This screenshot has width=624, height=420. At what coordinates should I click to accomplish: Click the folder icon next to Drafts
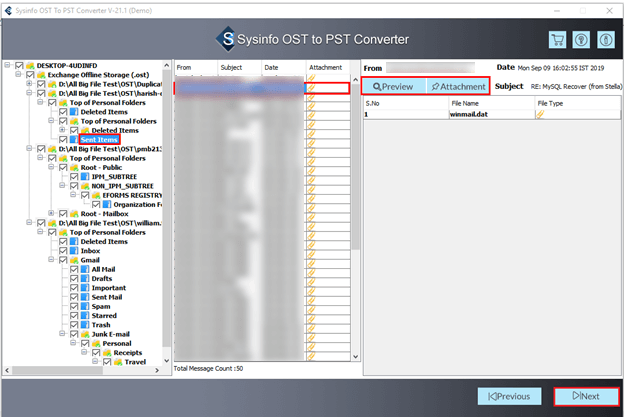[x=85, y=279]
